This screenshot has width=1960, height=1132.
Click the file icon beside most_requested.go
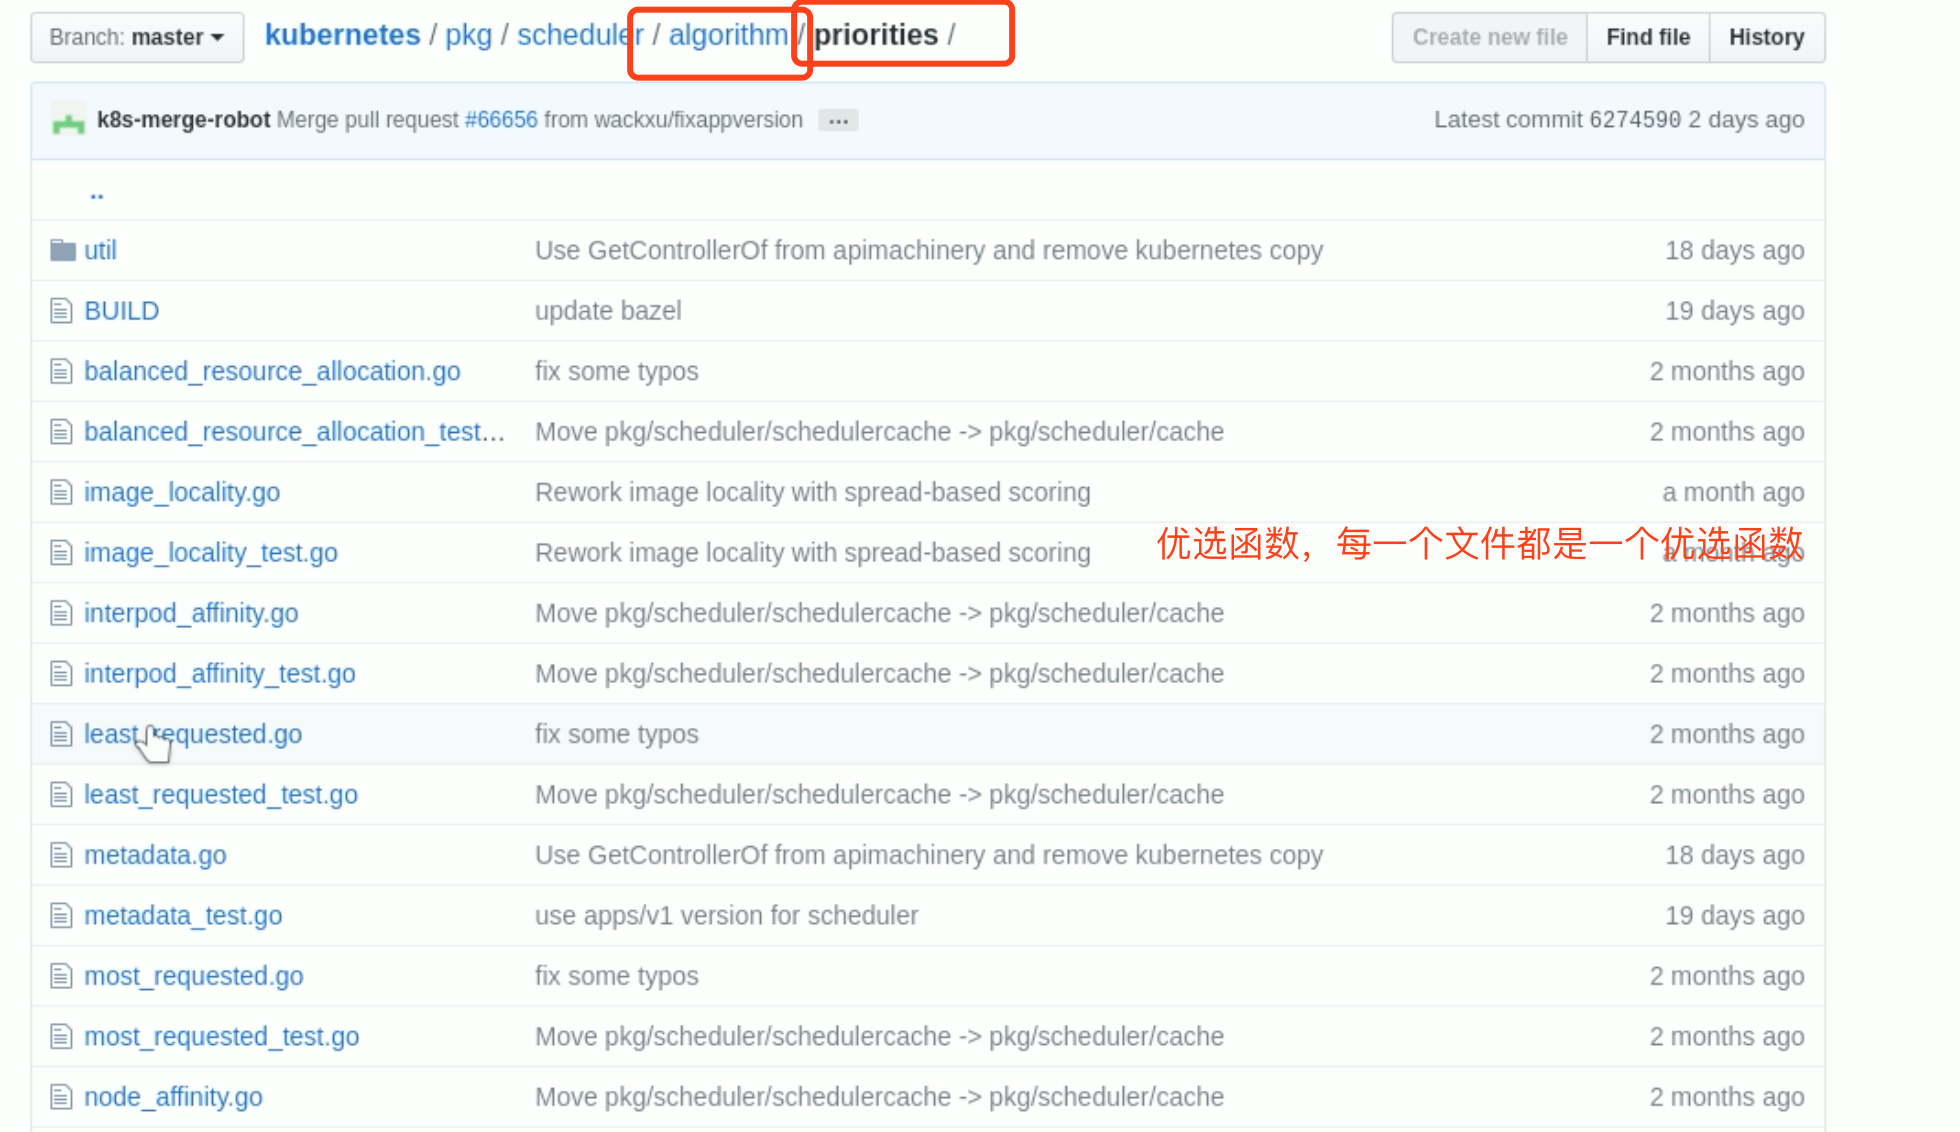(x=61, y=976)
